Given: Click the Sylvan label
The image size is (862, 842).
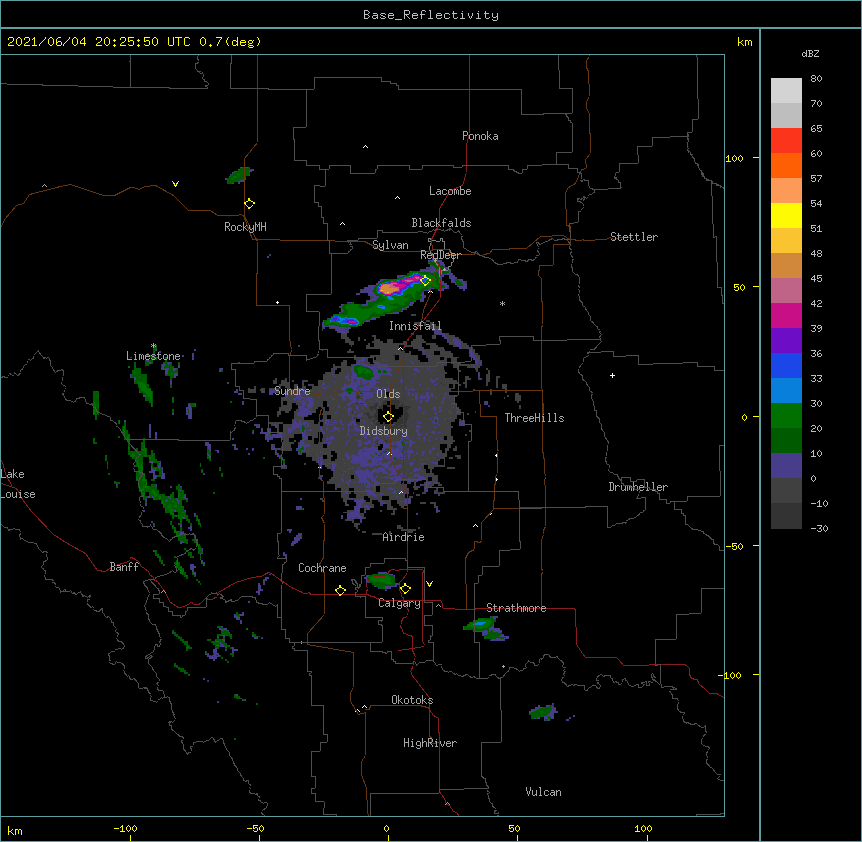Looking at the screenshot, I should click(x=390, y=245).
